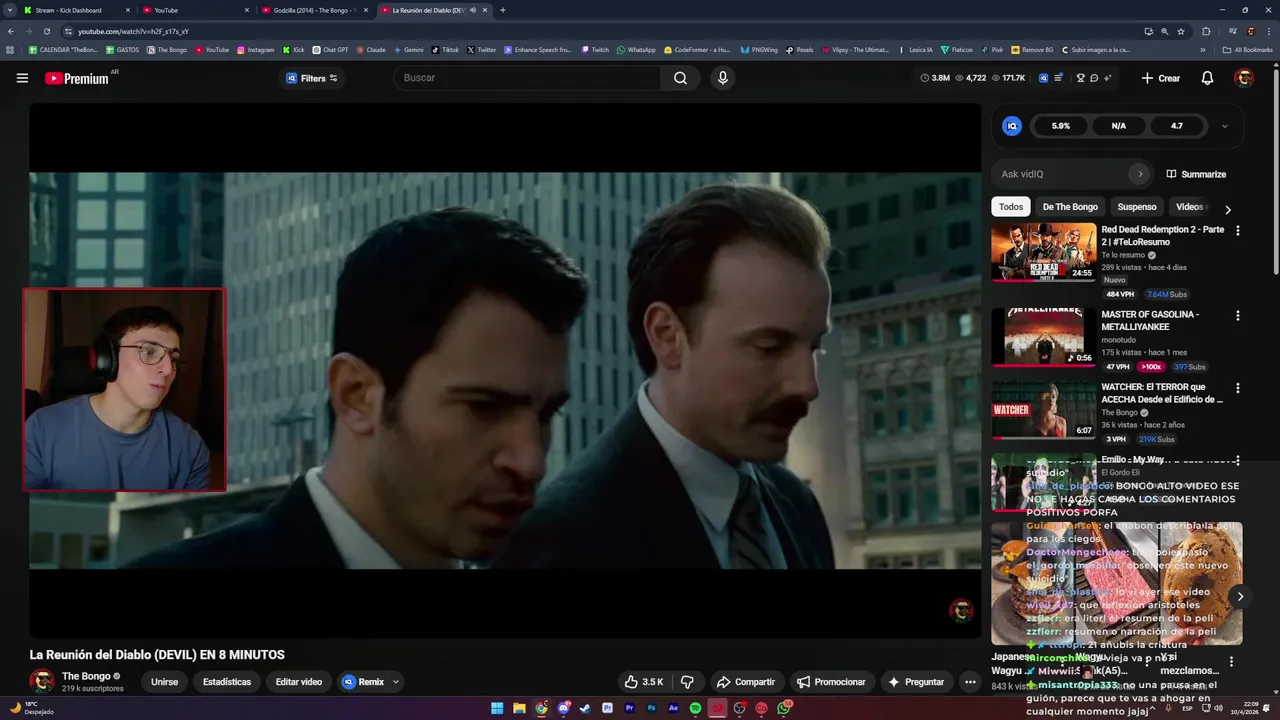Screen dimensions: 1280x720
Task: Open options for WATCHER video
Action: 1238,388
